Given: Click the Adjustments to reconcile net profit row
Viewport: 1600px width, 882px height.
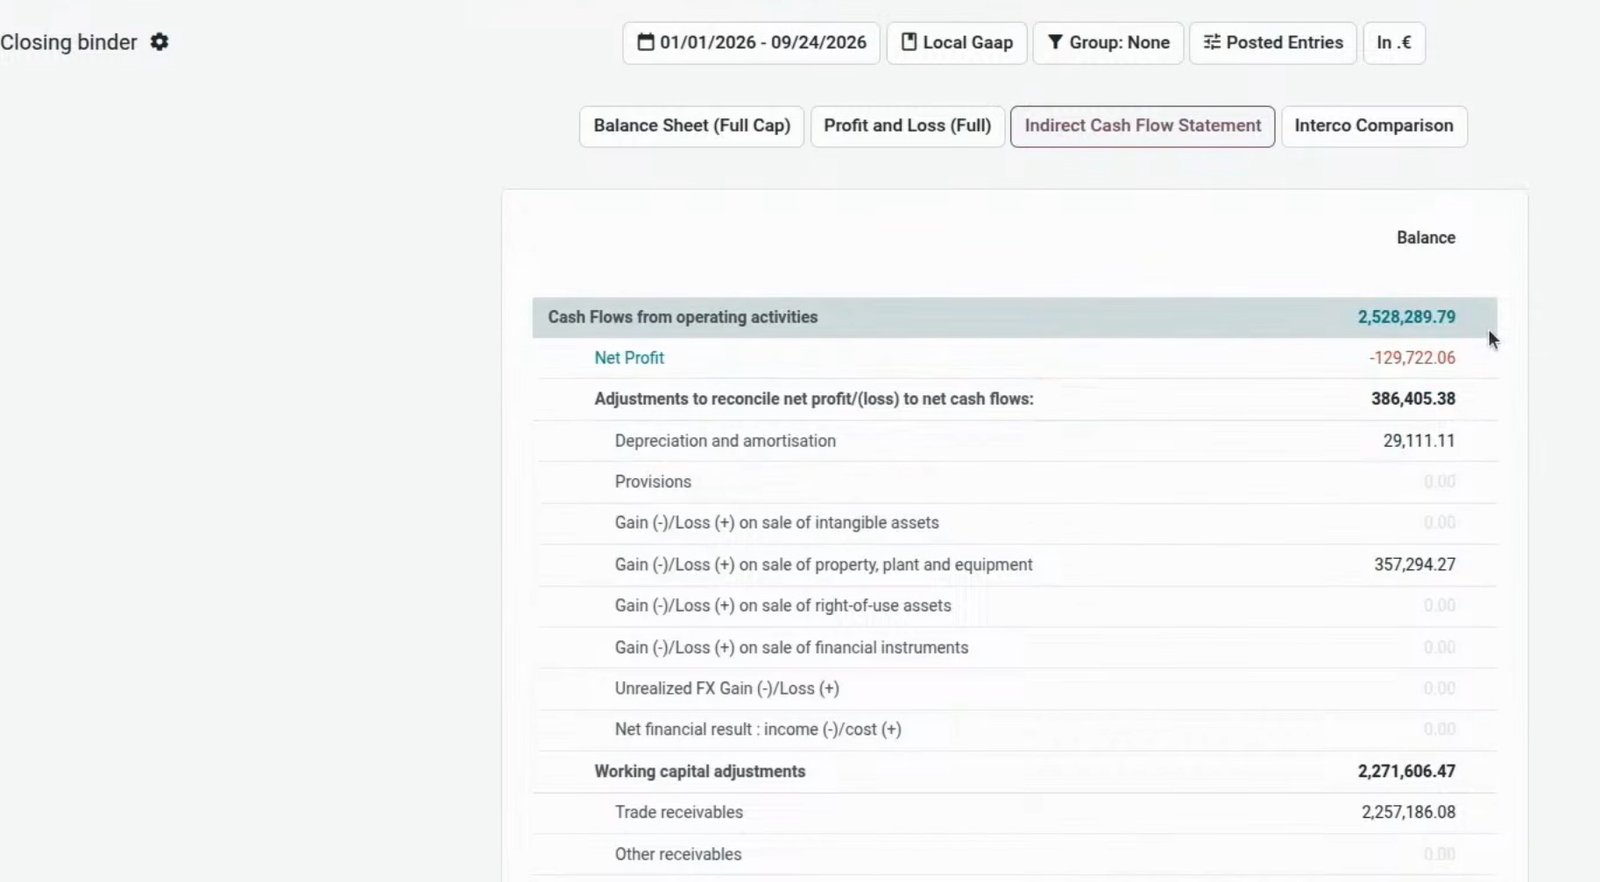Looking at the screenshot, I should click(1015, 399).
